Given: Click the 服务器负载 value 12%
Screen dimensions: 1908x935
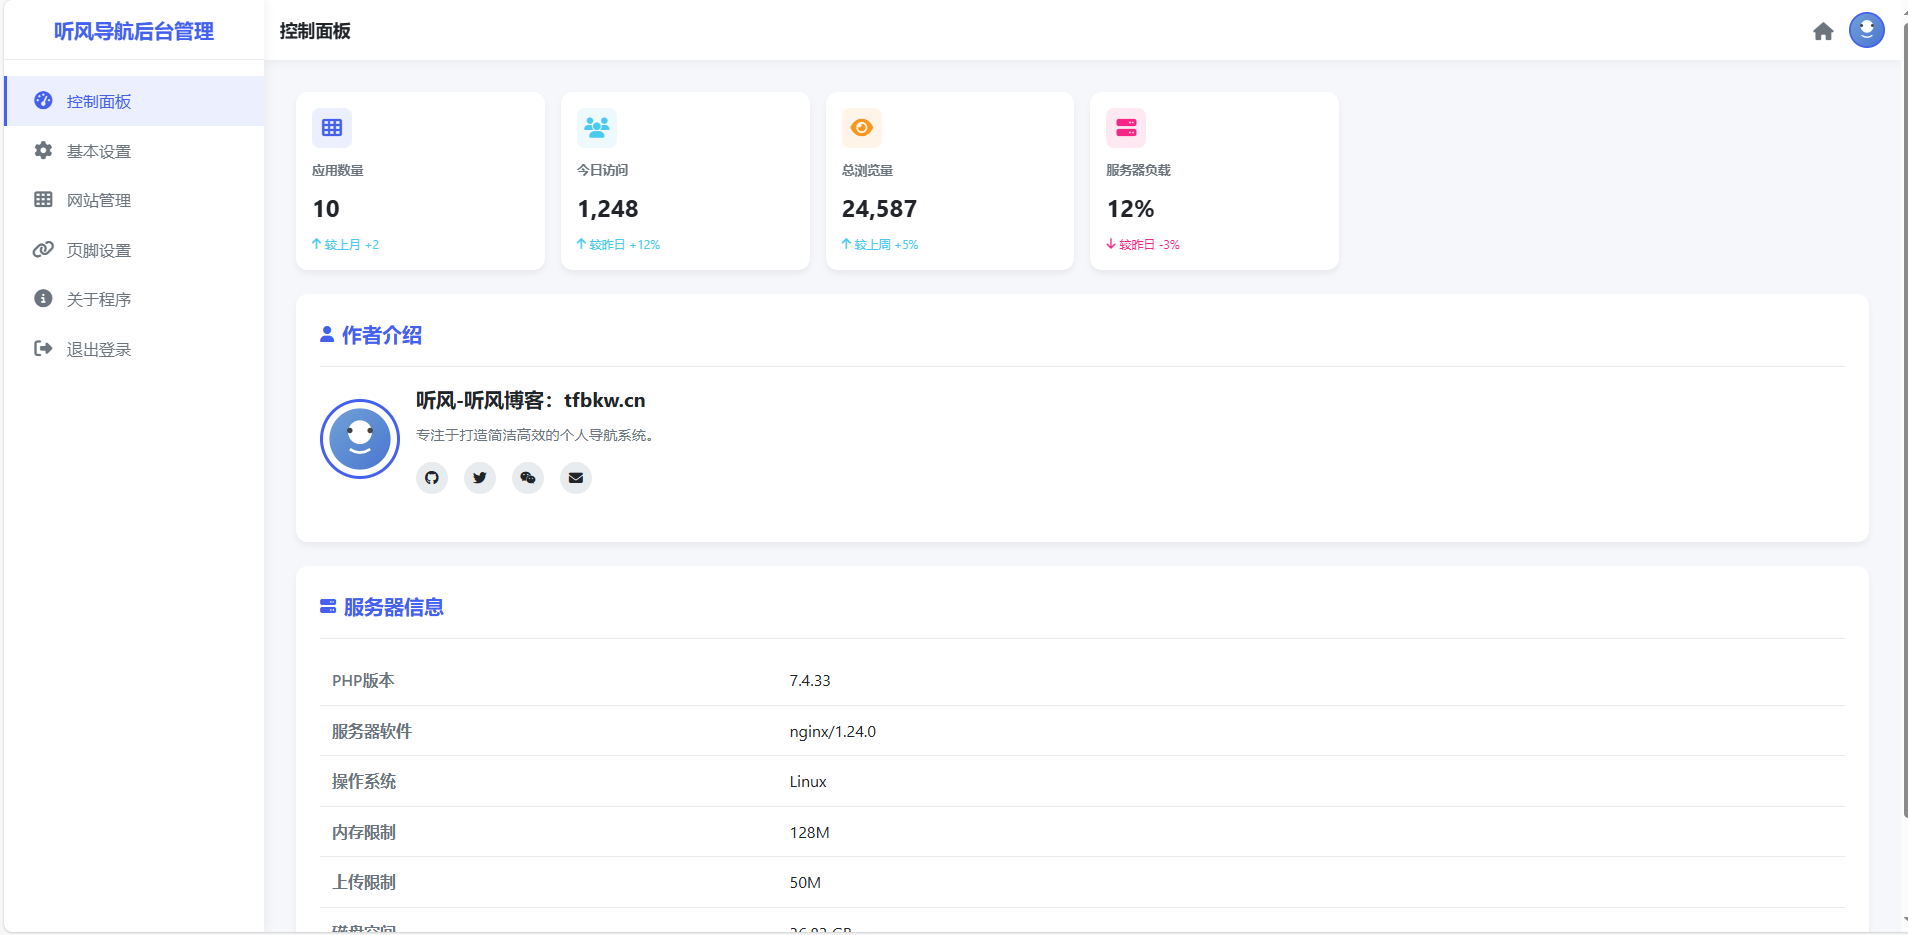Looking at the screenshot, I should point(1130,209).
